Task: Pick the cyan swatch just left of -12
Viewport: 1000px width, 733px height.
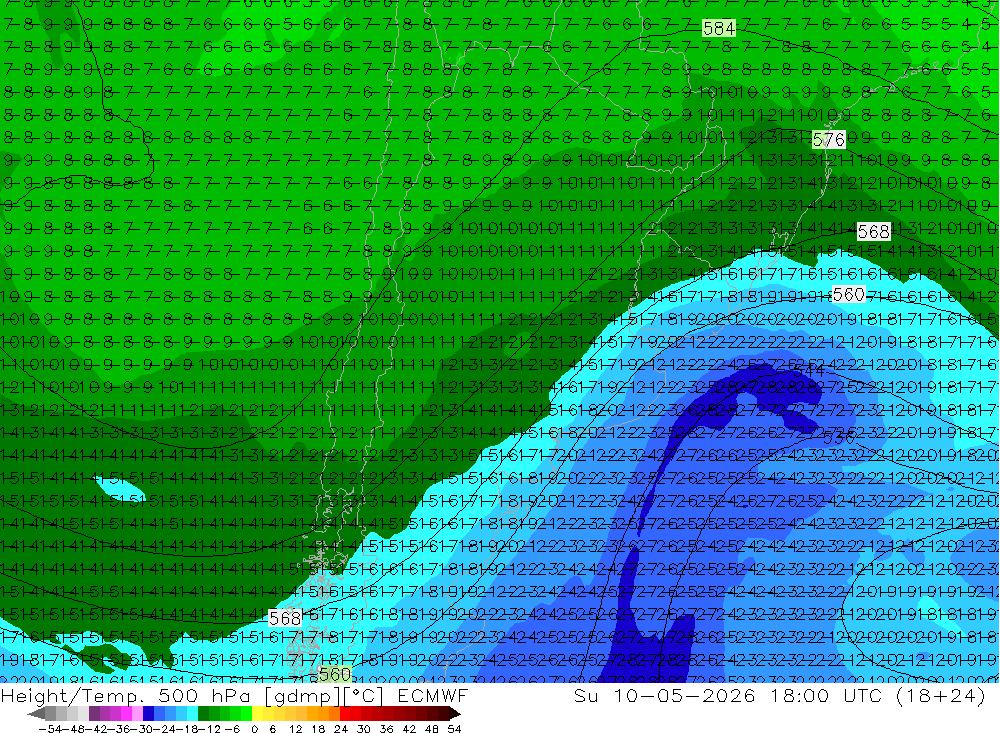Action: pos(192,713)
